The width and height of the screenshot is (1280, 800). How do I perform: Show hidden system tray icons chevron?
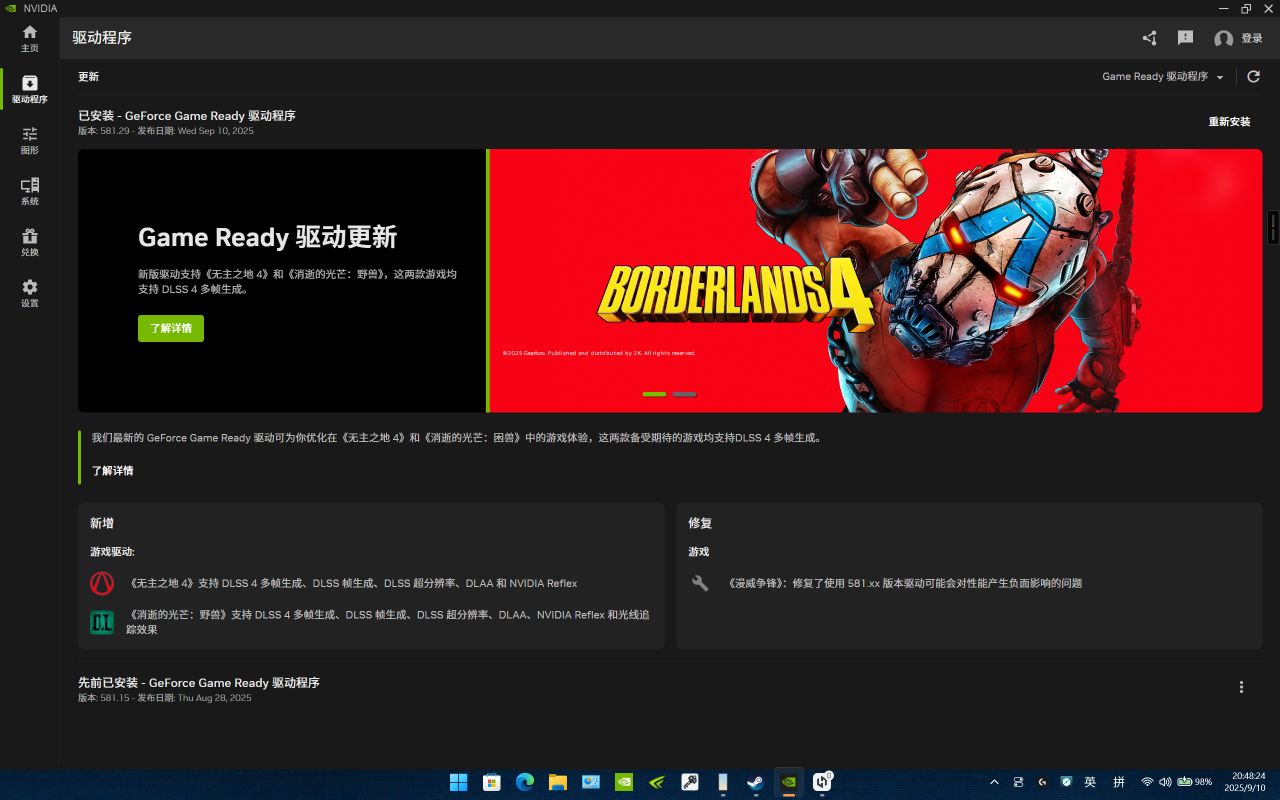click(x=994, y=782)
